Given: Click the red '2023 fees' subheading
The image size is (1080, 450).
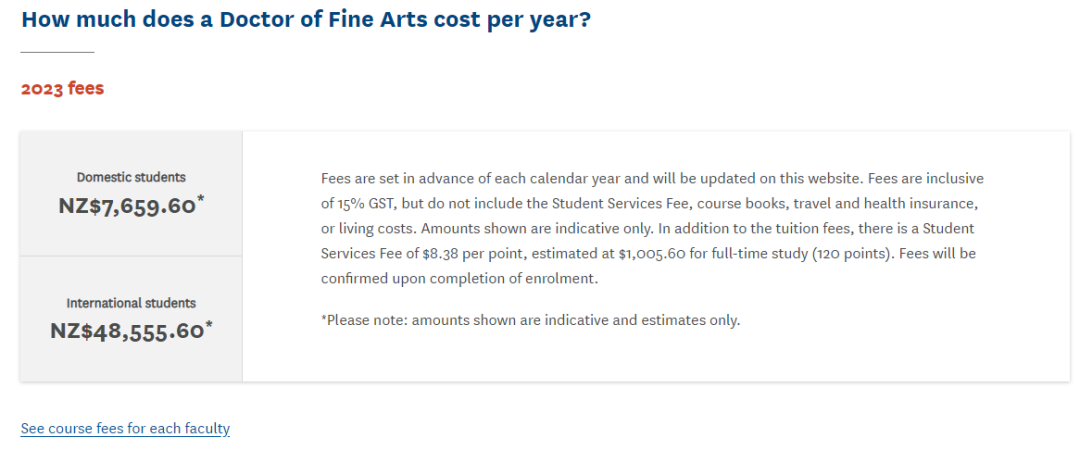Looking at the screenshot, I should (x=63, y=89).
